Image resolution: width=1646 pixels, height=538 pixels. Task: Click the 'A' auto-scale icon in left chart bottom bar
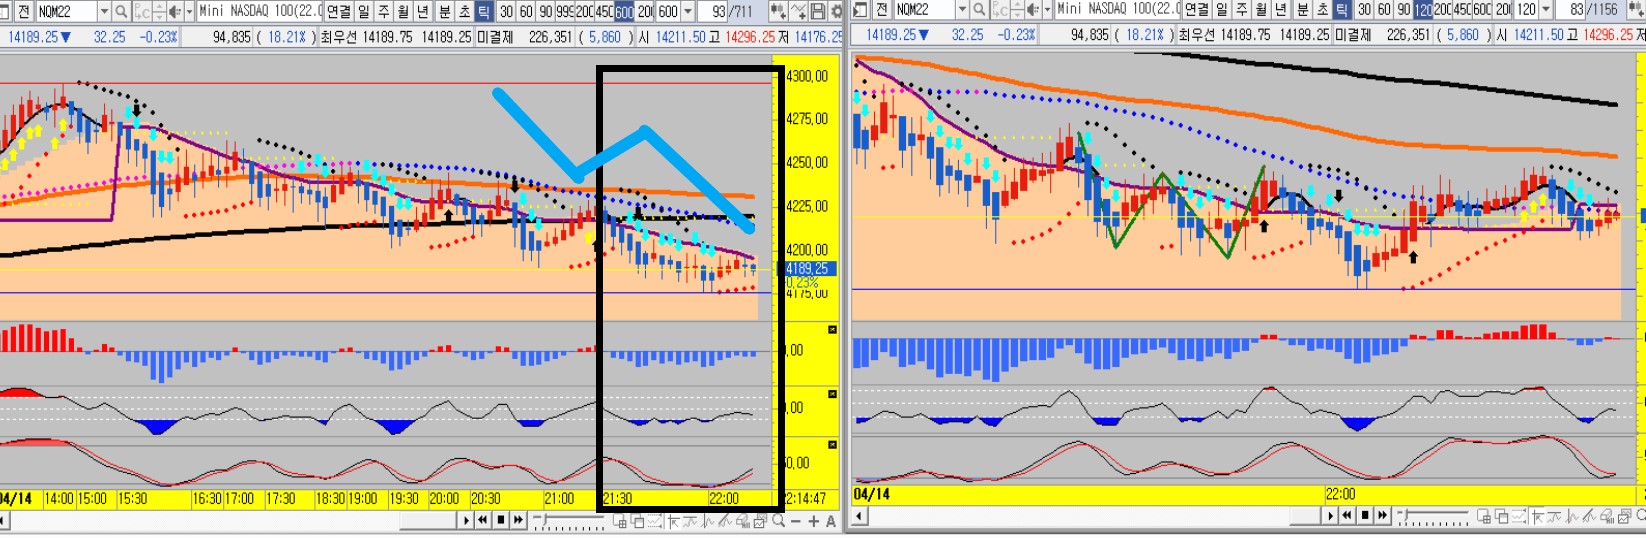830,521
